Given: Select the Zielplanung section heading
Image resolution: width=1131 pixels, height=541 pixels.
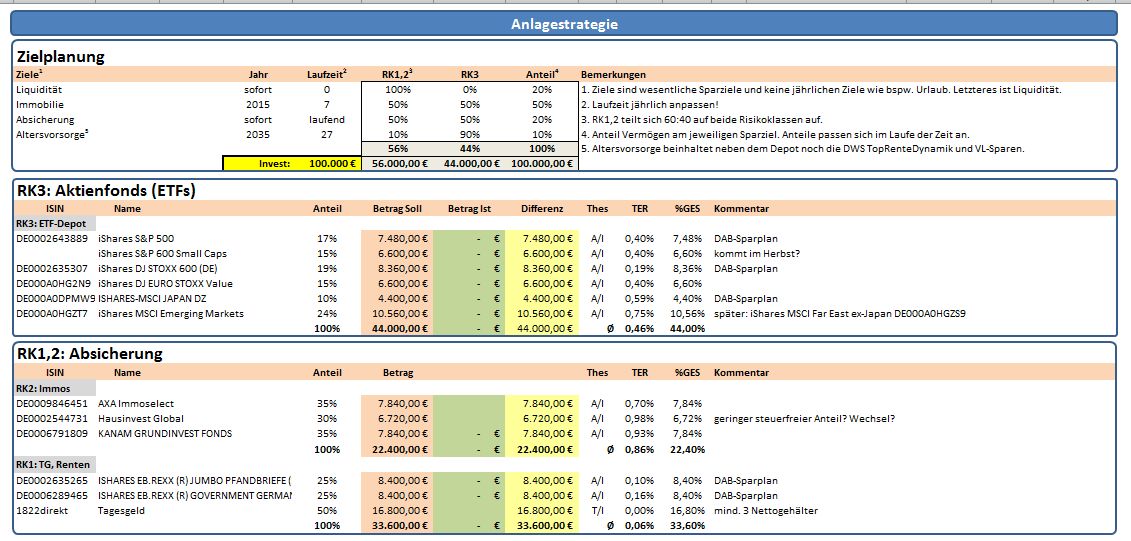Looking at the screenshot, I should pyautogui.click(x=61, y=57).
